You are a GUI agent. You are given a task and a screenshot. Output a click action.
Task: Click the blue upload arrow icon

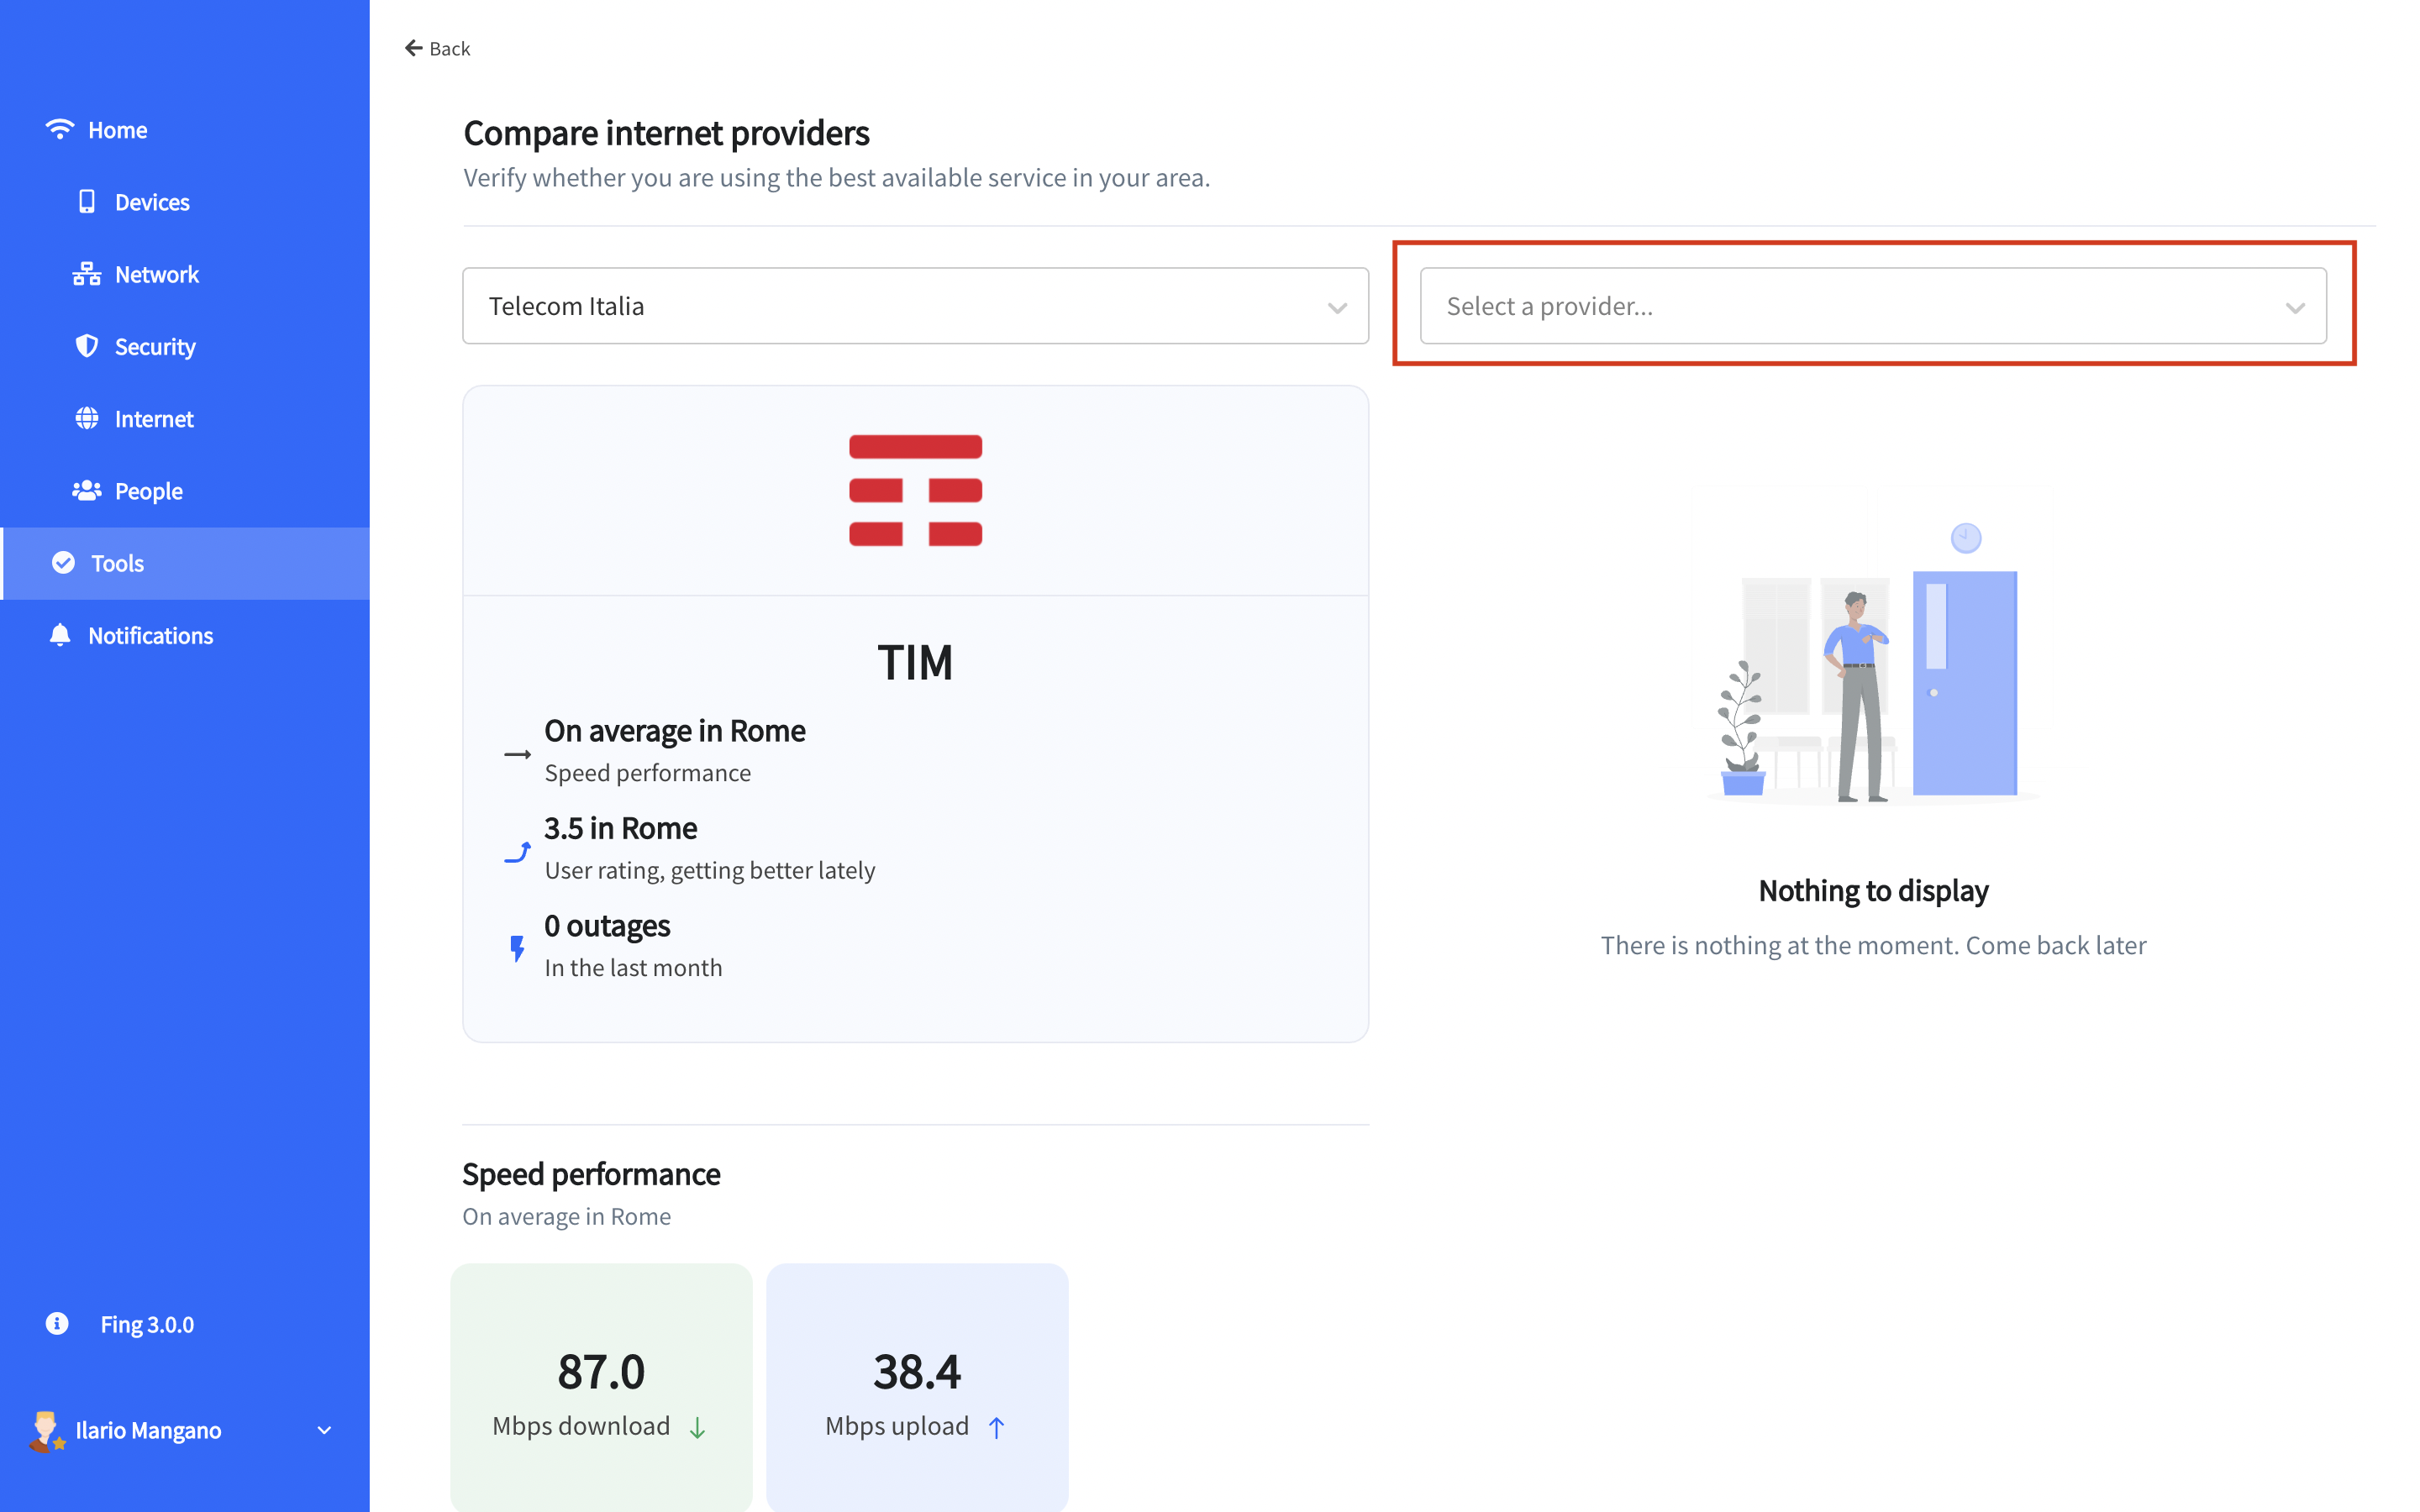(x=996, y=1427)
